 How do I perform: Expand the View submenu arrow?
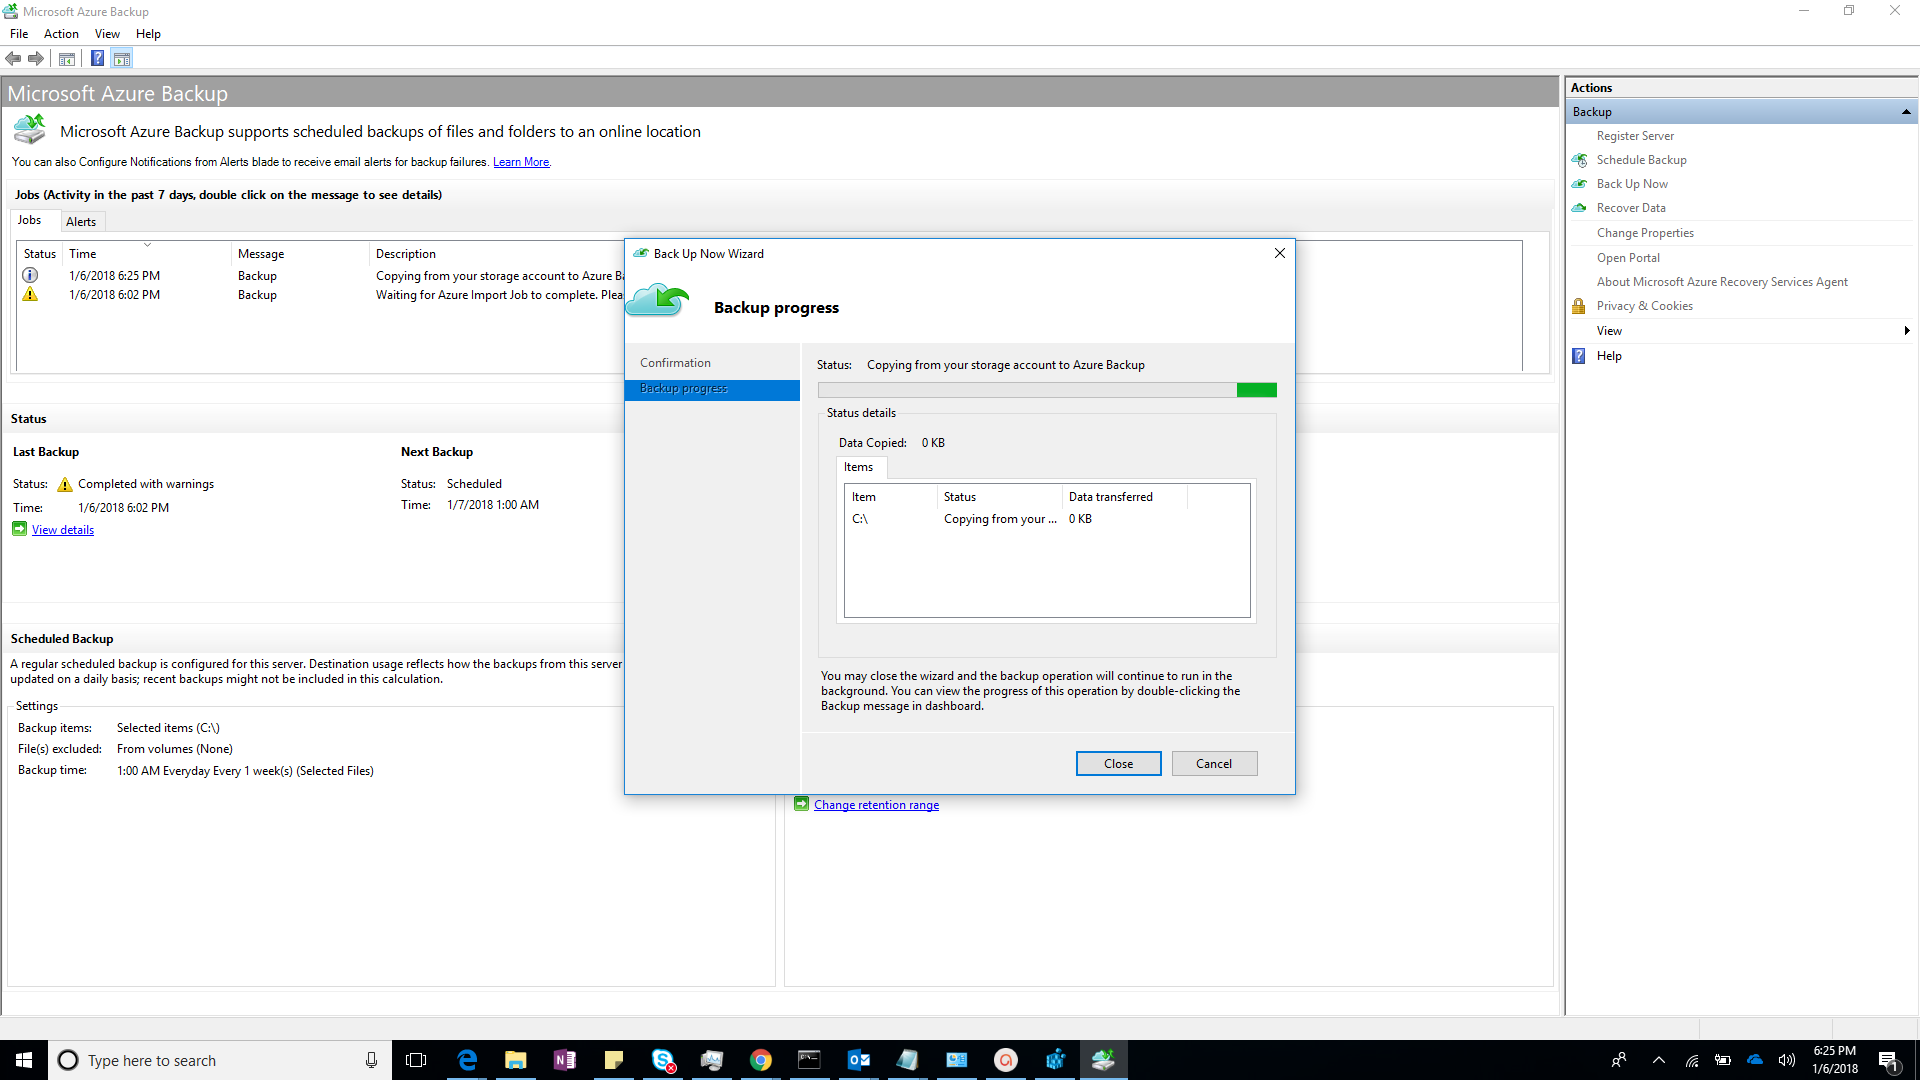[x=1906, y=330]
